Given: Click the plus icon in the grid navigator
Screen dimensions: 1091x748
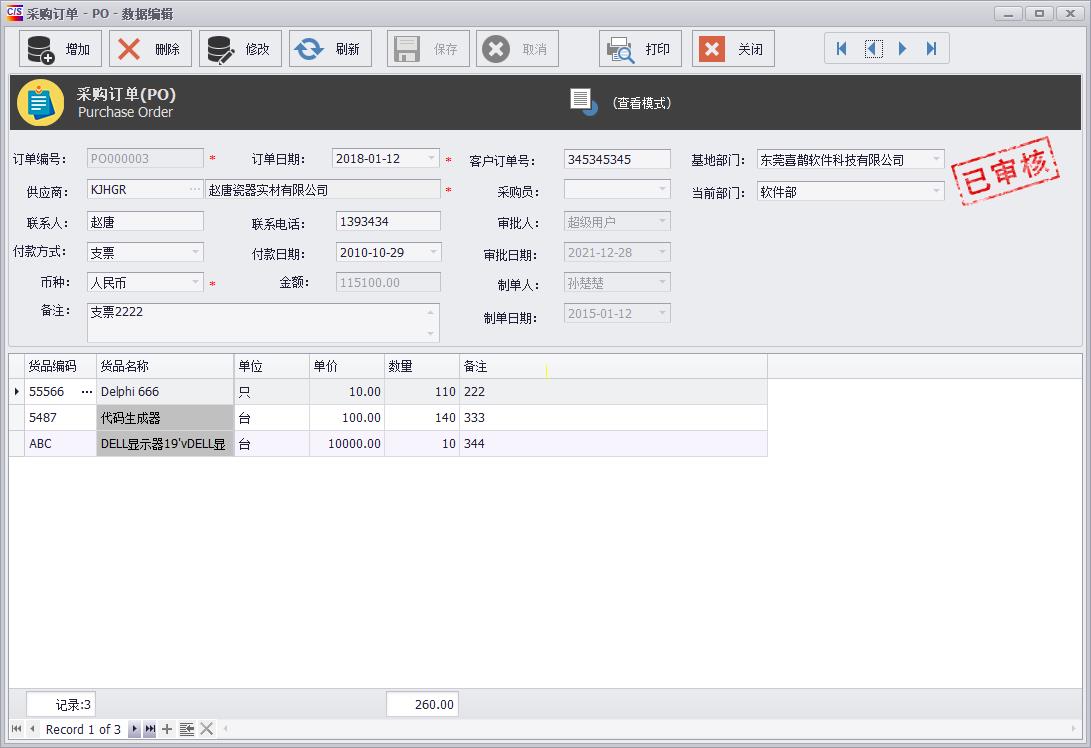Looking at the screenshot, I should pyautogui.click(x=167, y=729).
